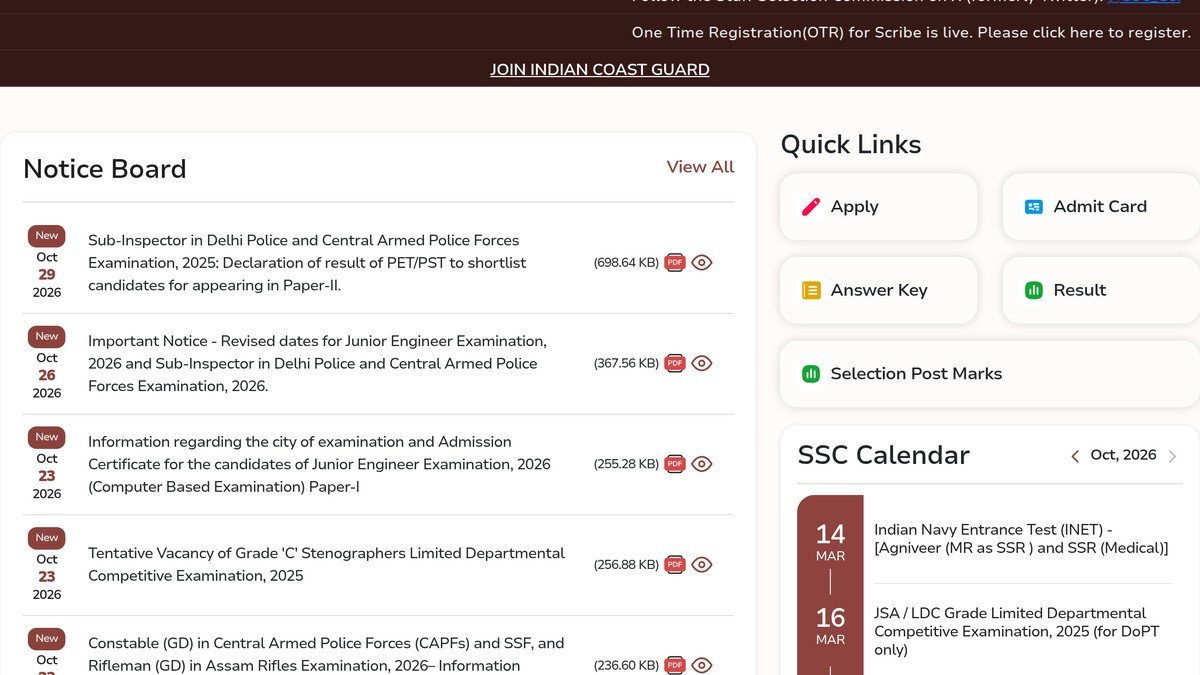Click the (236.60 KB) file size label

[626, 665]
